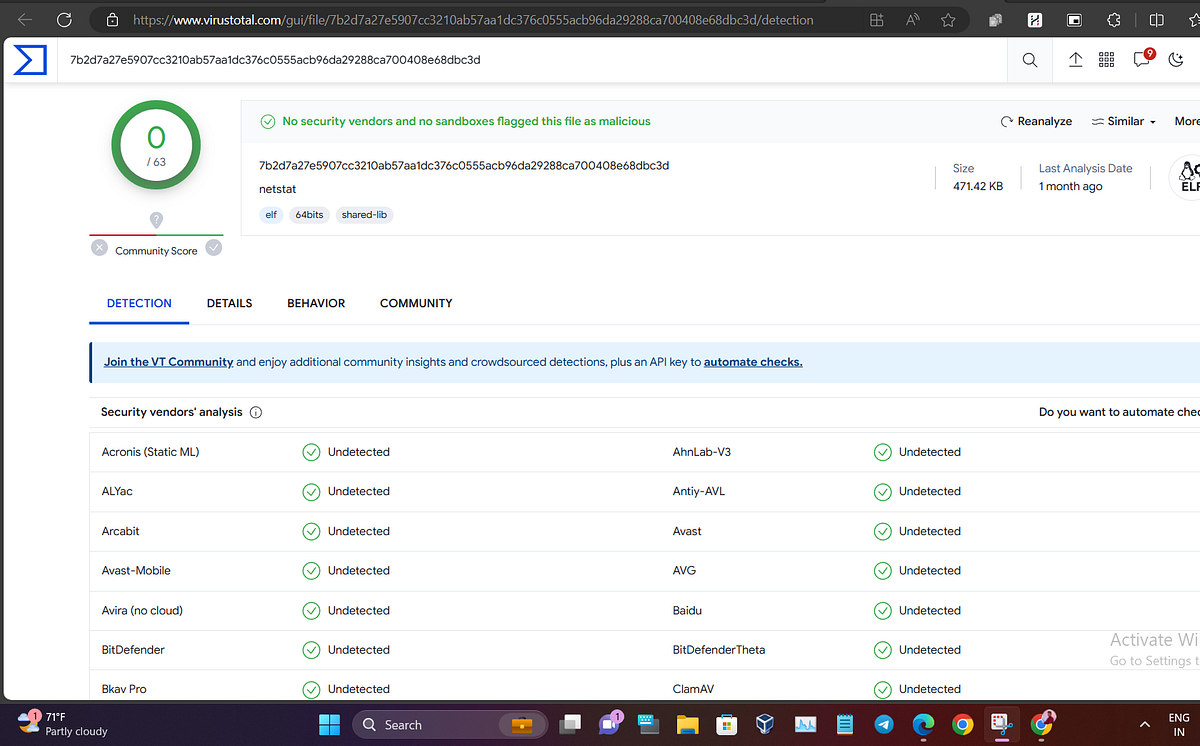Image resolution: width=1200 pixels, height=746 pixels.
Task: Open the info tooltip beside Security vendors' analysis
Action: (x=256, y=411)
